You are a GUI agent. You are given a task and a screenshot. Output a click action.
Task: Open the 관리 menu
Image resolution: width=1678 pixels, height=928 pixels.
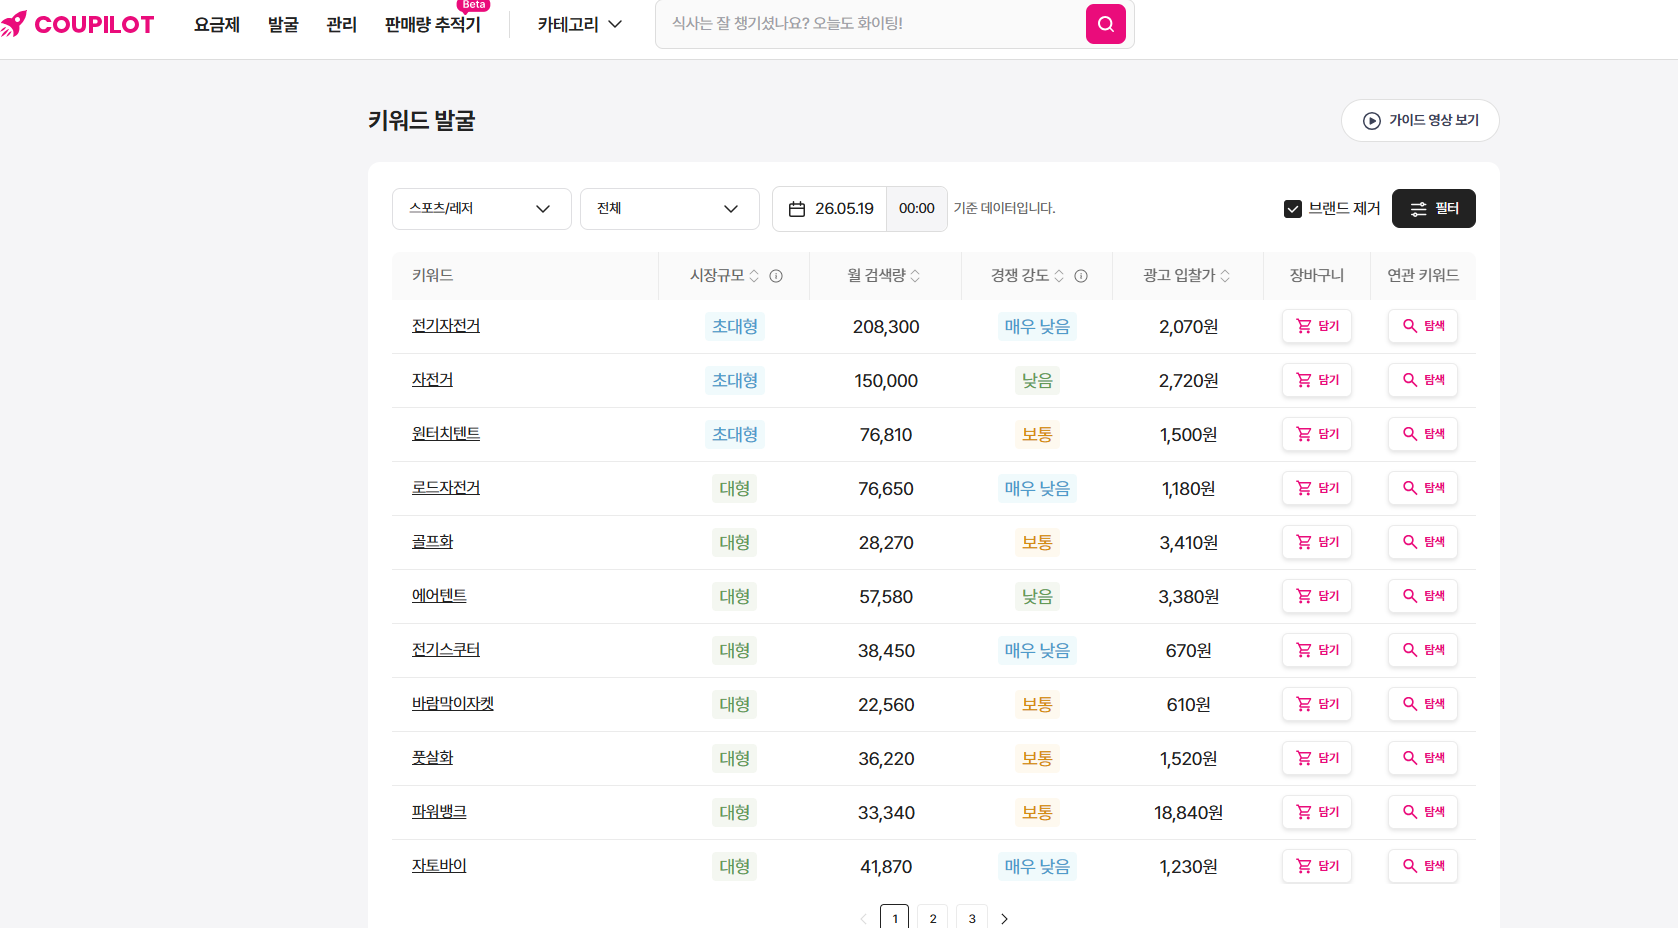pyautogui.click(x=342, y=24)
